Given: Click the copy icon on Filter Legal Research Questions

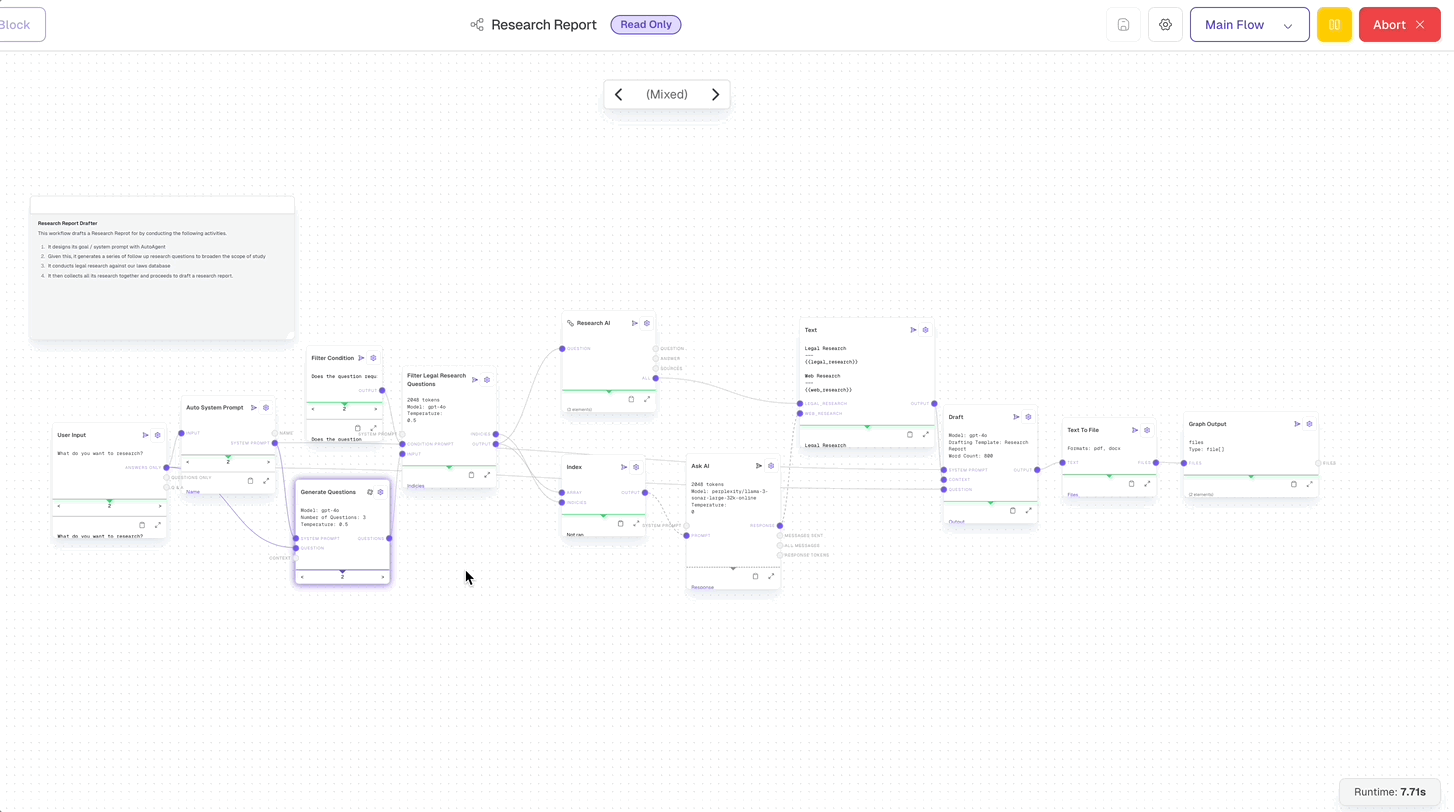Looking at the screenshot, I should click(x=471, y=474).
